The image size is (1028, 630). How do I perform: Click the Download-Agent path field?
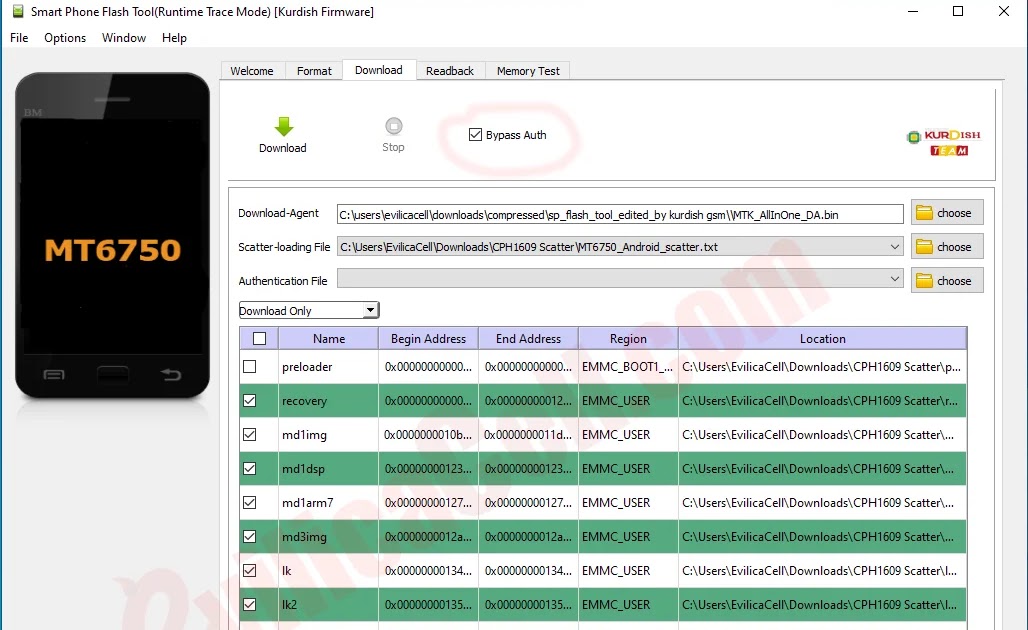click(x=620, y=214)
